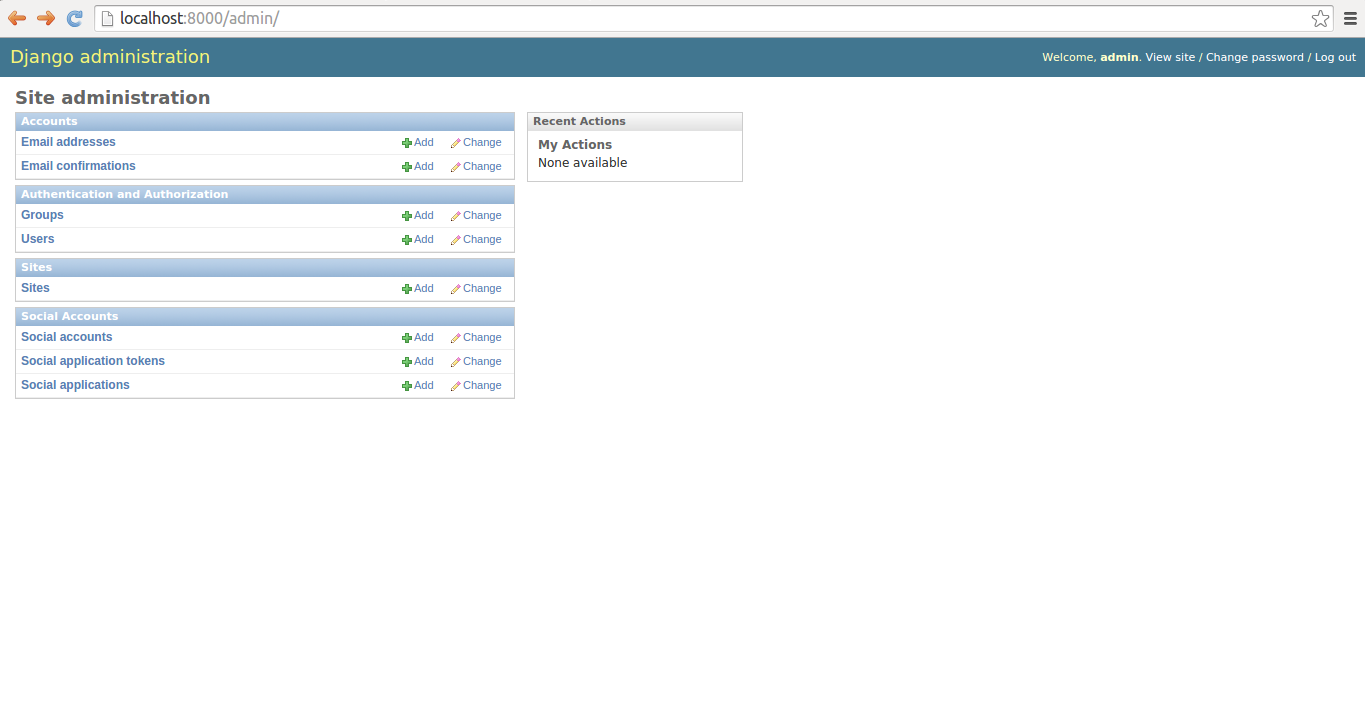Open the browser hamburger menu

[1350, 18]
